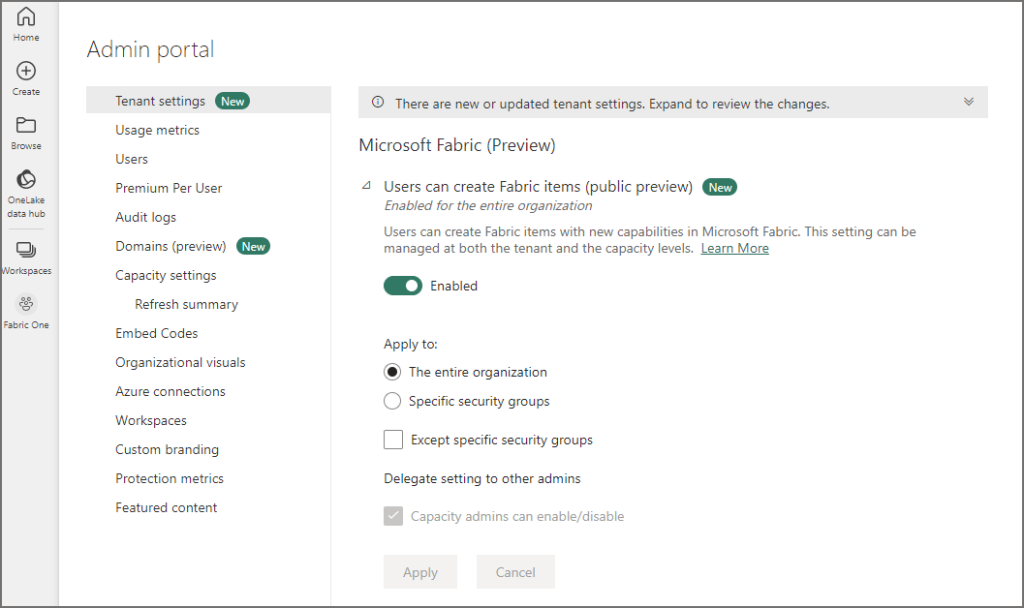
Task: Open Premium Per User settings
Action: click(x=168, y=188)
